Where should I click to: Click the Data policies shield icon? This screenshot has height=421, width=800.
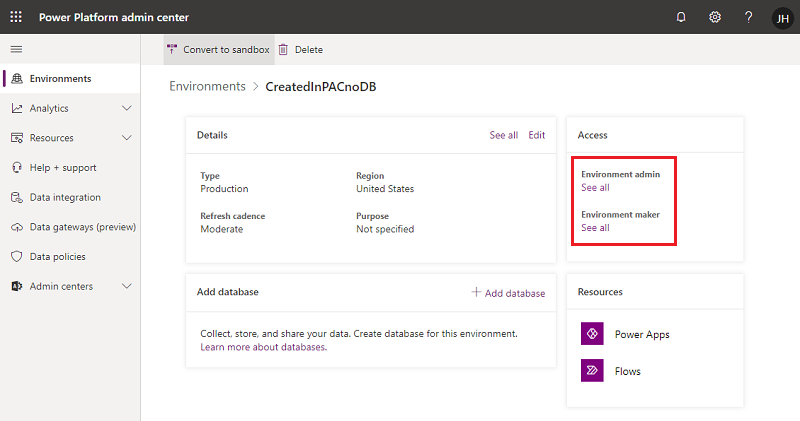[17, 256]
